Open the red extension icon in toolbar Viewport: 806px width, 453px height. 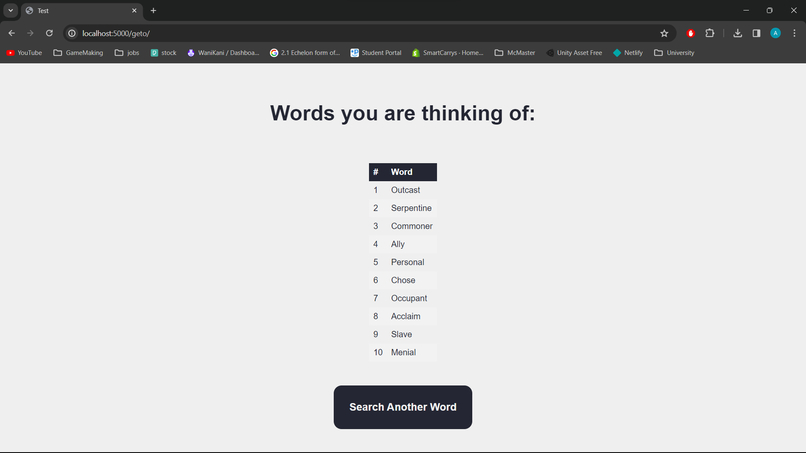690,33
